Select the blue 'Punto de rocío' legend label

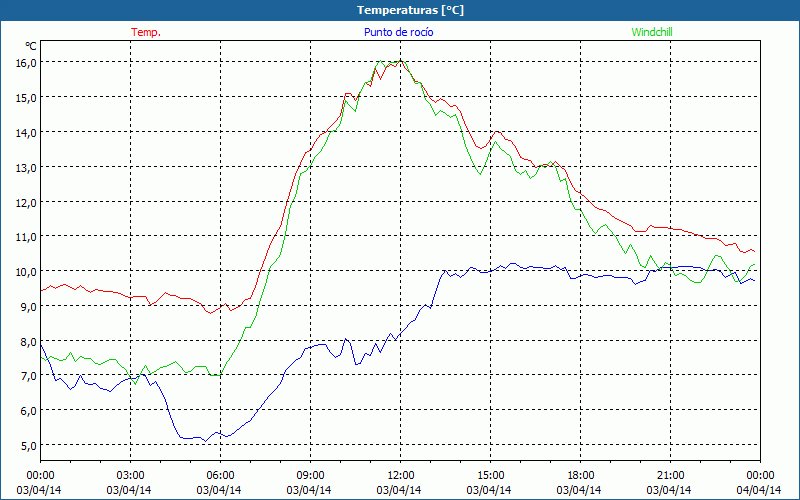tap(398, 32)
